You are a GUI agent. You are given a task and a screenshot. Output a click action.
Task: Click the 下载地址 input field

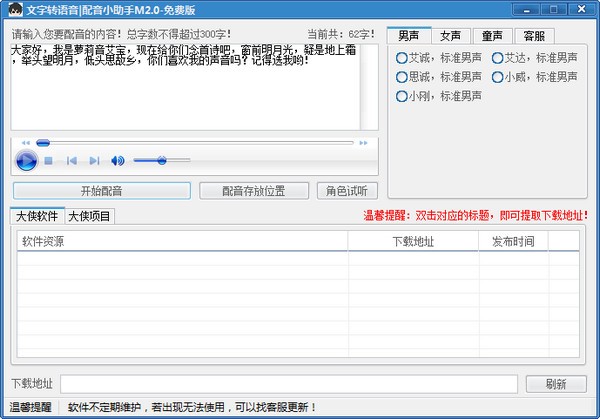coord(288,384)
